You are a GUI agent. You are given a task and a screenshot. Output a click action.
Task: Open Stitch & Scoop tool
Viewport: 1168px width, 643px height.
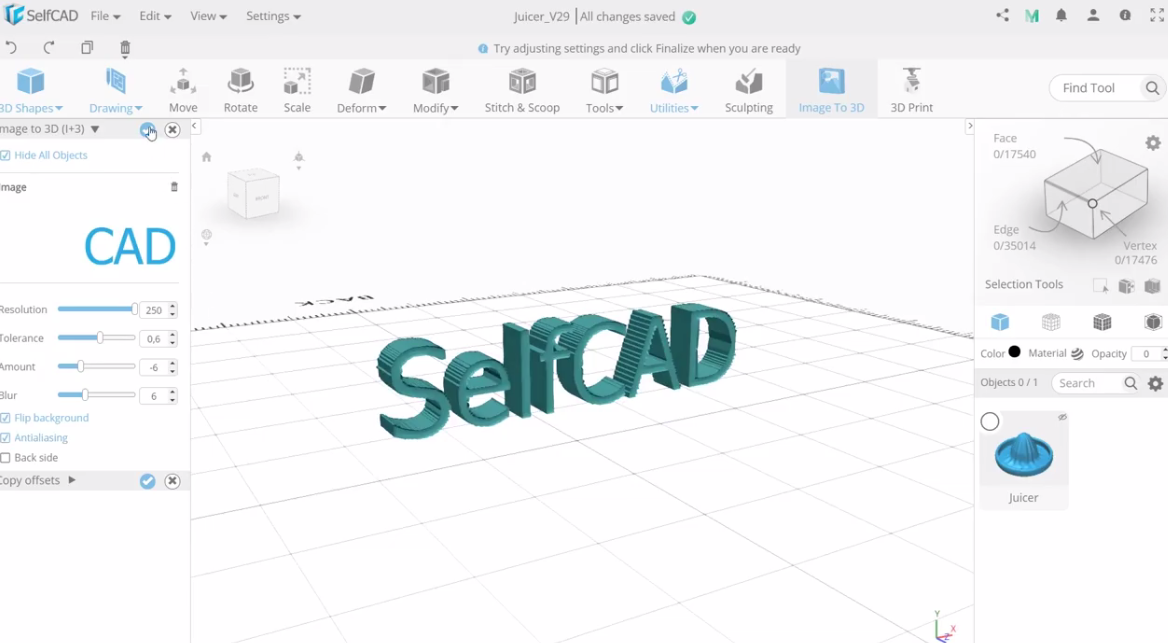[x=522, y=89]
